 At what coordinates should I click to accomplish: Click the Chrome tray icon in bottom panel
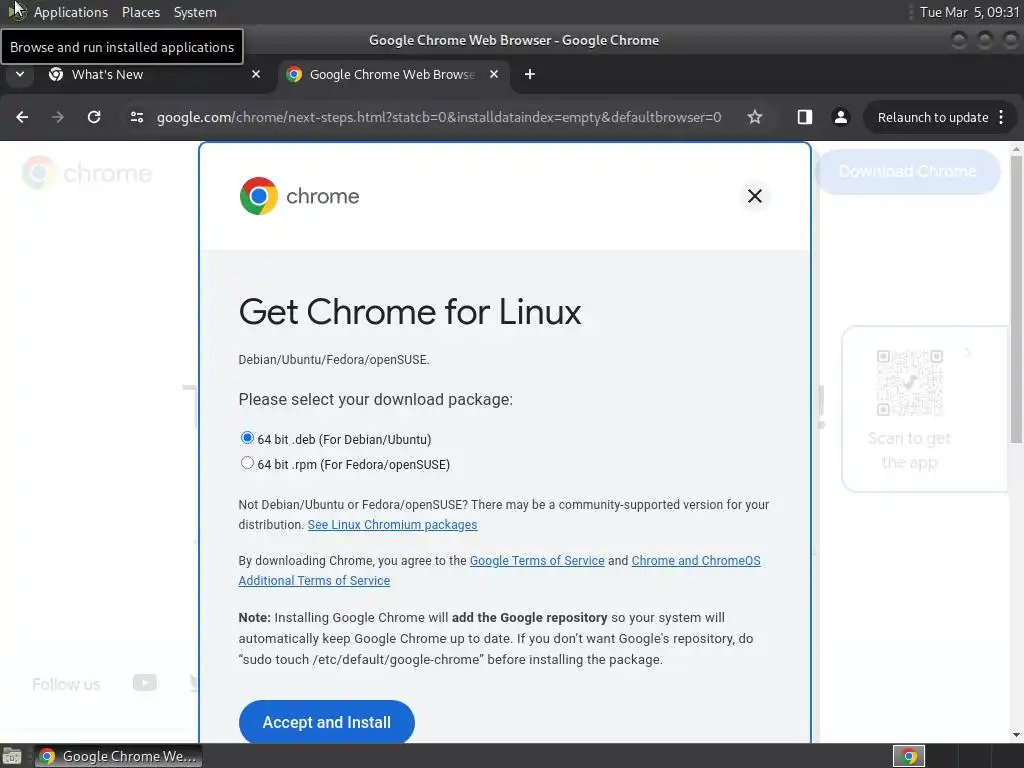pyautogui.click(x=909, y=756)
